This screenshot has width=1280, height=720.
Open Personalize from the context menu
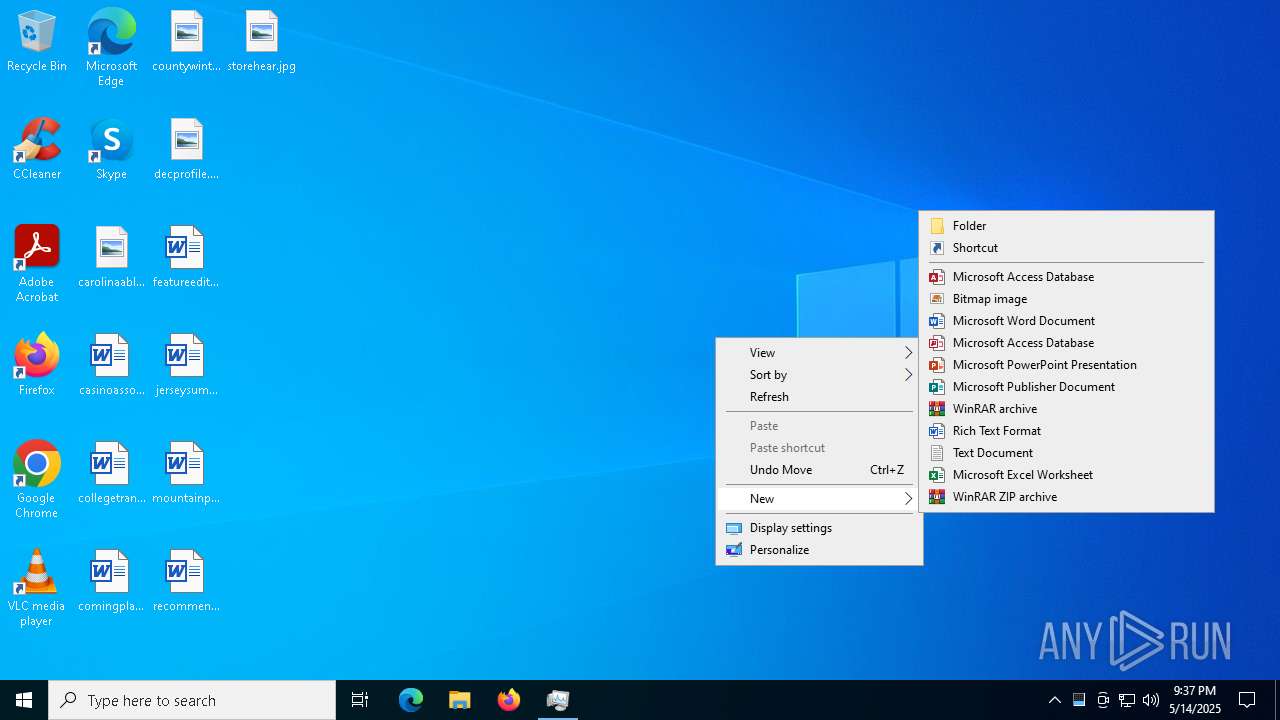click(819, 549)
